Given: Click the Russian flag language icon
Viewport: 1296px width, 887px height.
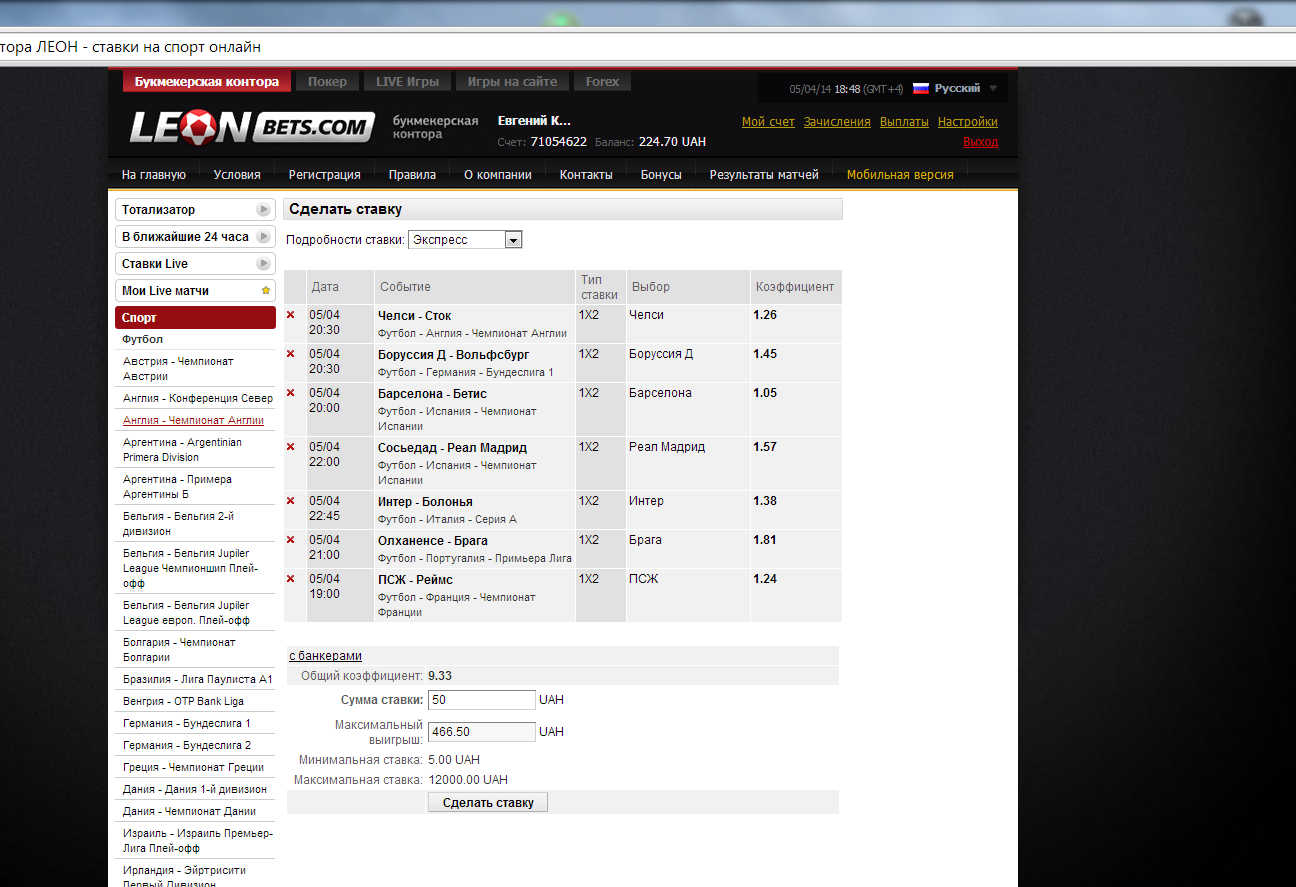Looking at the screenshot, I should tap(921, 88).
